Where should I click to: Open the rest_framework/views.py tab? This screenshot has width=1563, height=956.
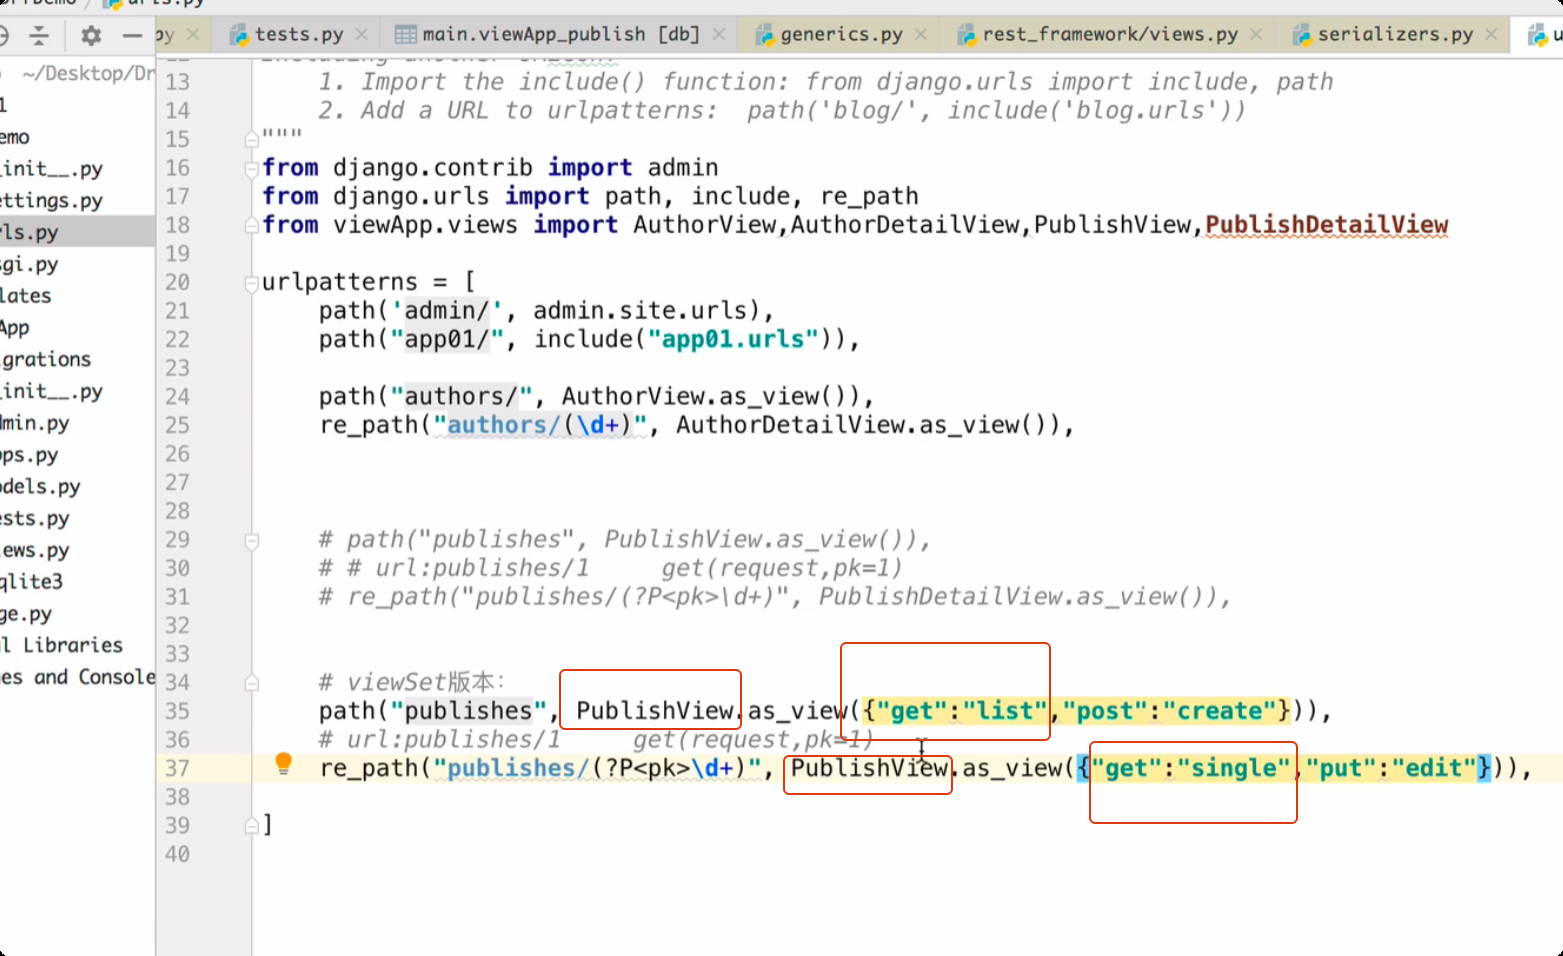click(1110, 35)
